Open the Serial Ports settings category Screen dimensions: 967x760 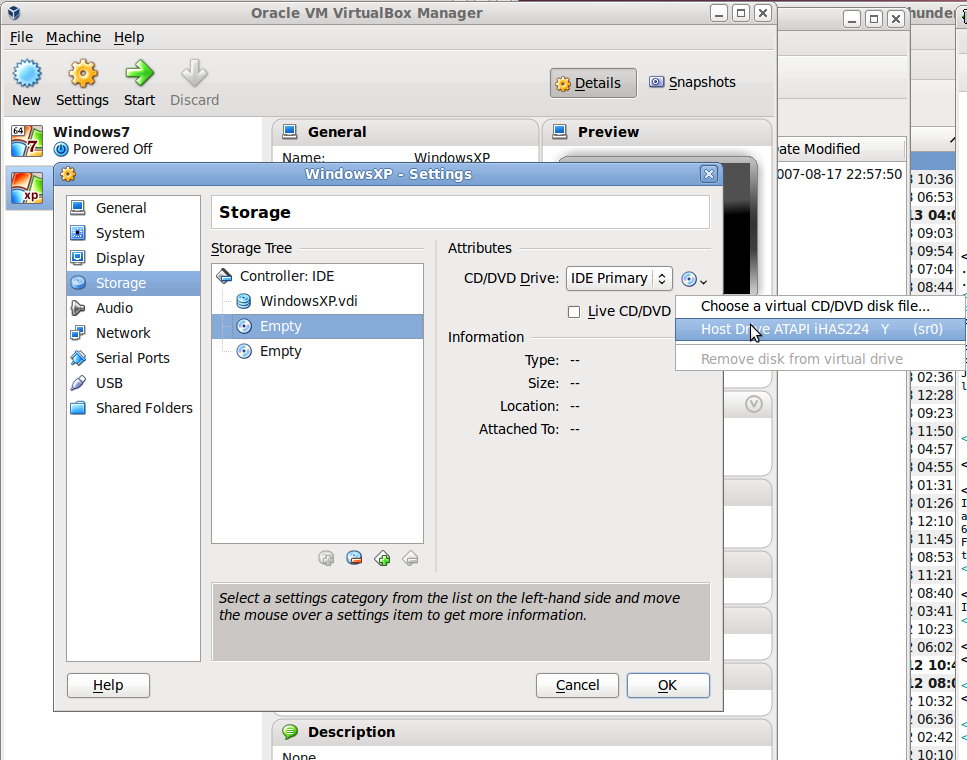(x=133, y=358)
